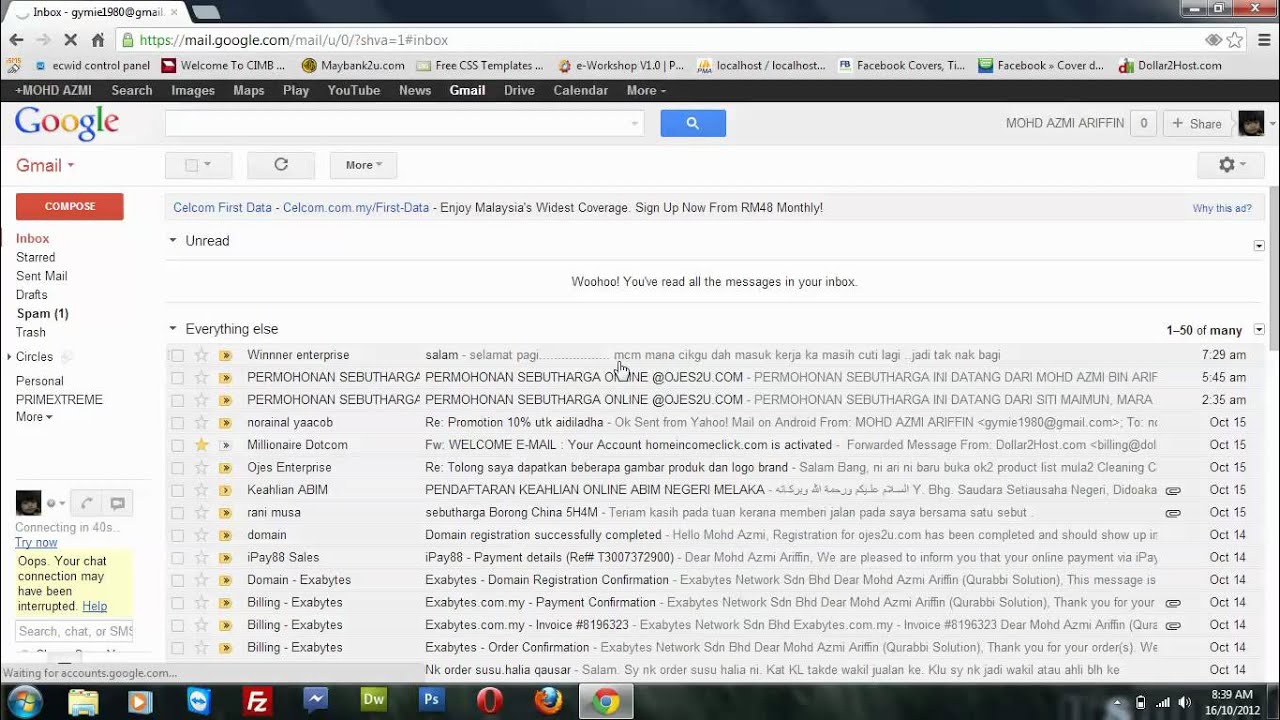Star the Winnner enterprise email
Screen dimensions: 1280x720
coord(201,355)
